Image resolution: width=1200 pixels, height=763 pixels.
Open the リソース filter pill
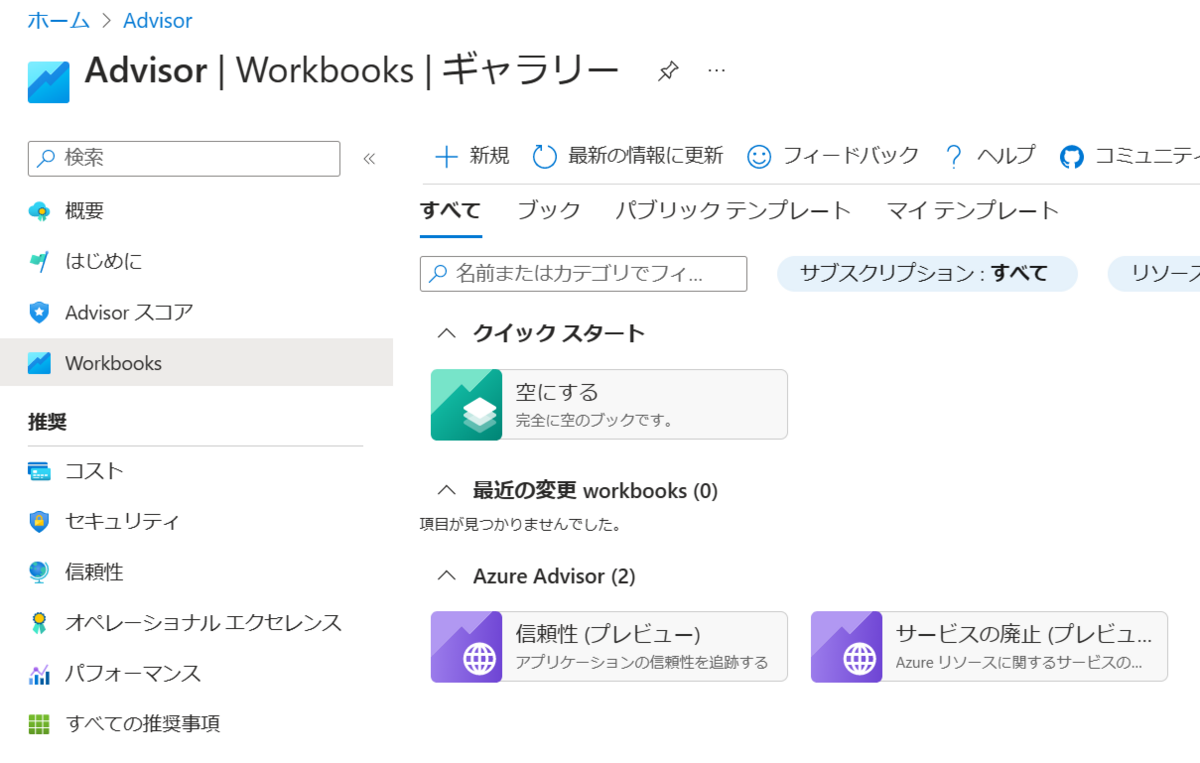click(1154, 274)
